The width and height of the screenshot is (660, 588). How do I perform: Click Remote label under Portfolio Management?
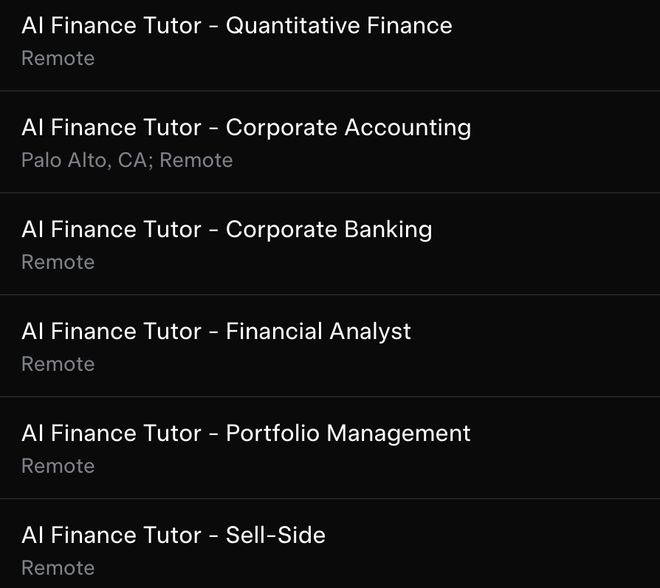[58, 467]
